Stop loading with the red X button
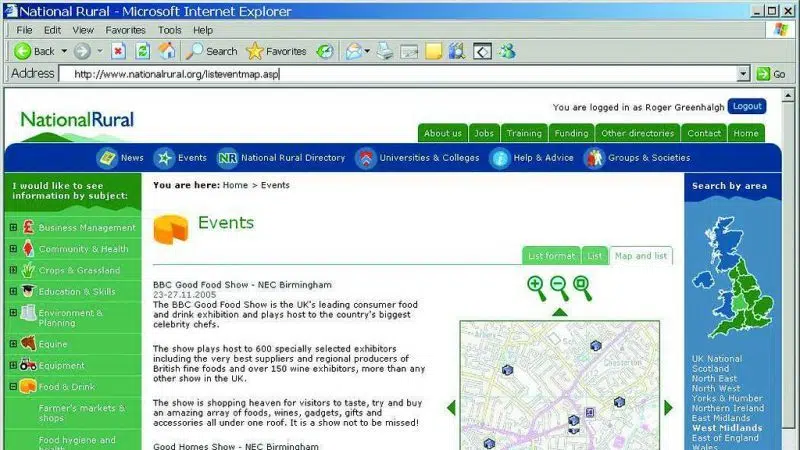The image size is (800, 450). point(118,51)
